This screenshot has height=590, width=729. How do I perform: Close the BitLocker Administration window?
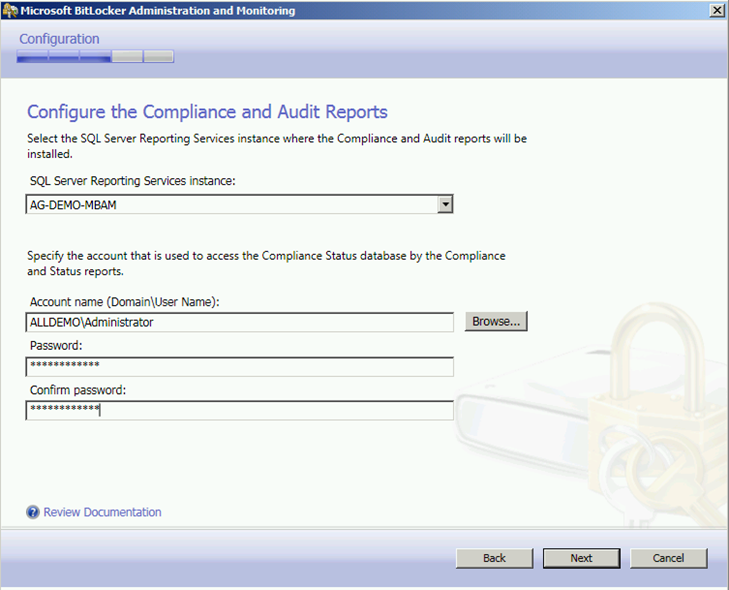(717, 10)
